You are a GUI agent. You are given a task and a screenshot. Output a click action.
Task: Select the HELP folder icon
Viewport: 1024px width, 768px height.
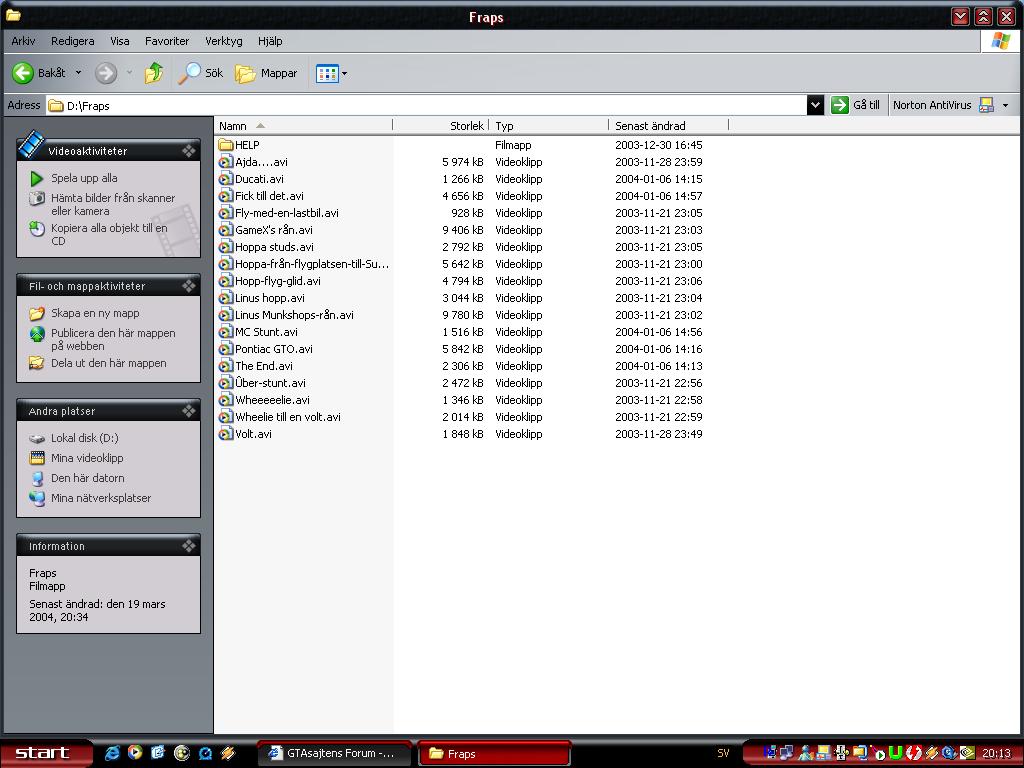tap(226, 145)
